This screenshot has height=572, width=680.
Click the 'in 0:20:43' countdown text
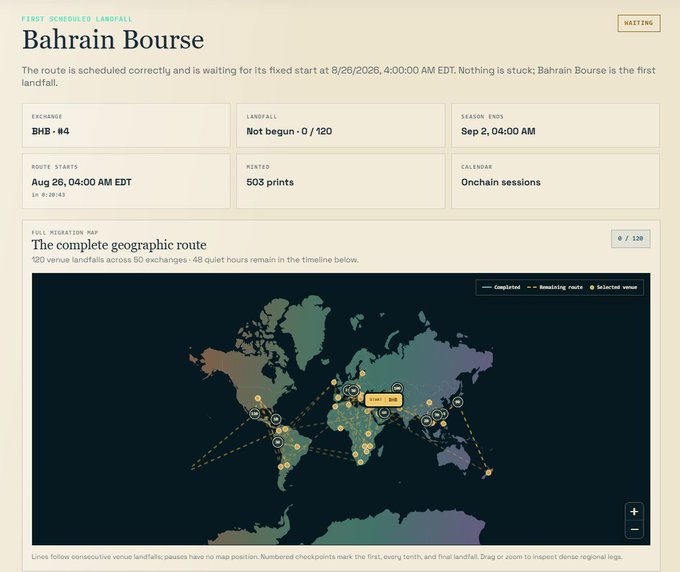pyautogui.click(x=48, y=195)
